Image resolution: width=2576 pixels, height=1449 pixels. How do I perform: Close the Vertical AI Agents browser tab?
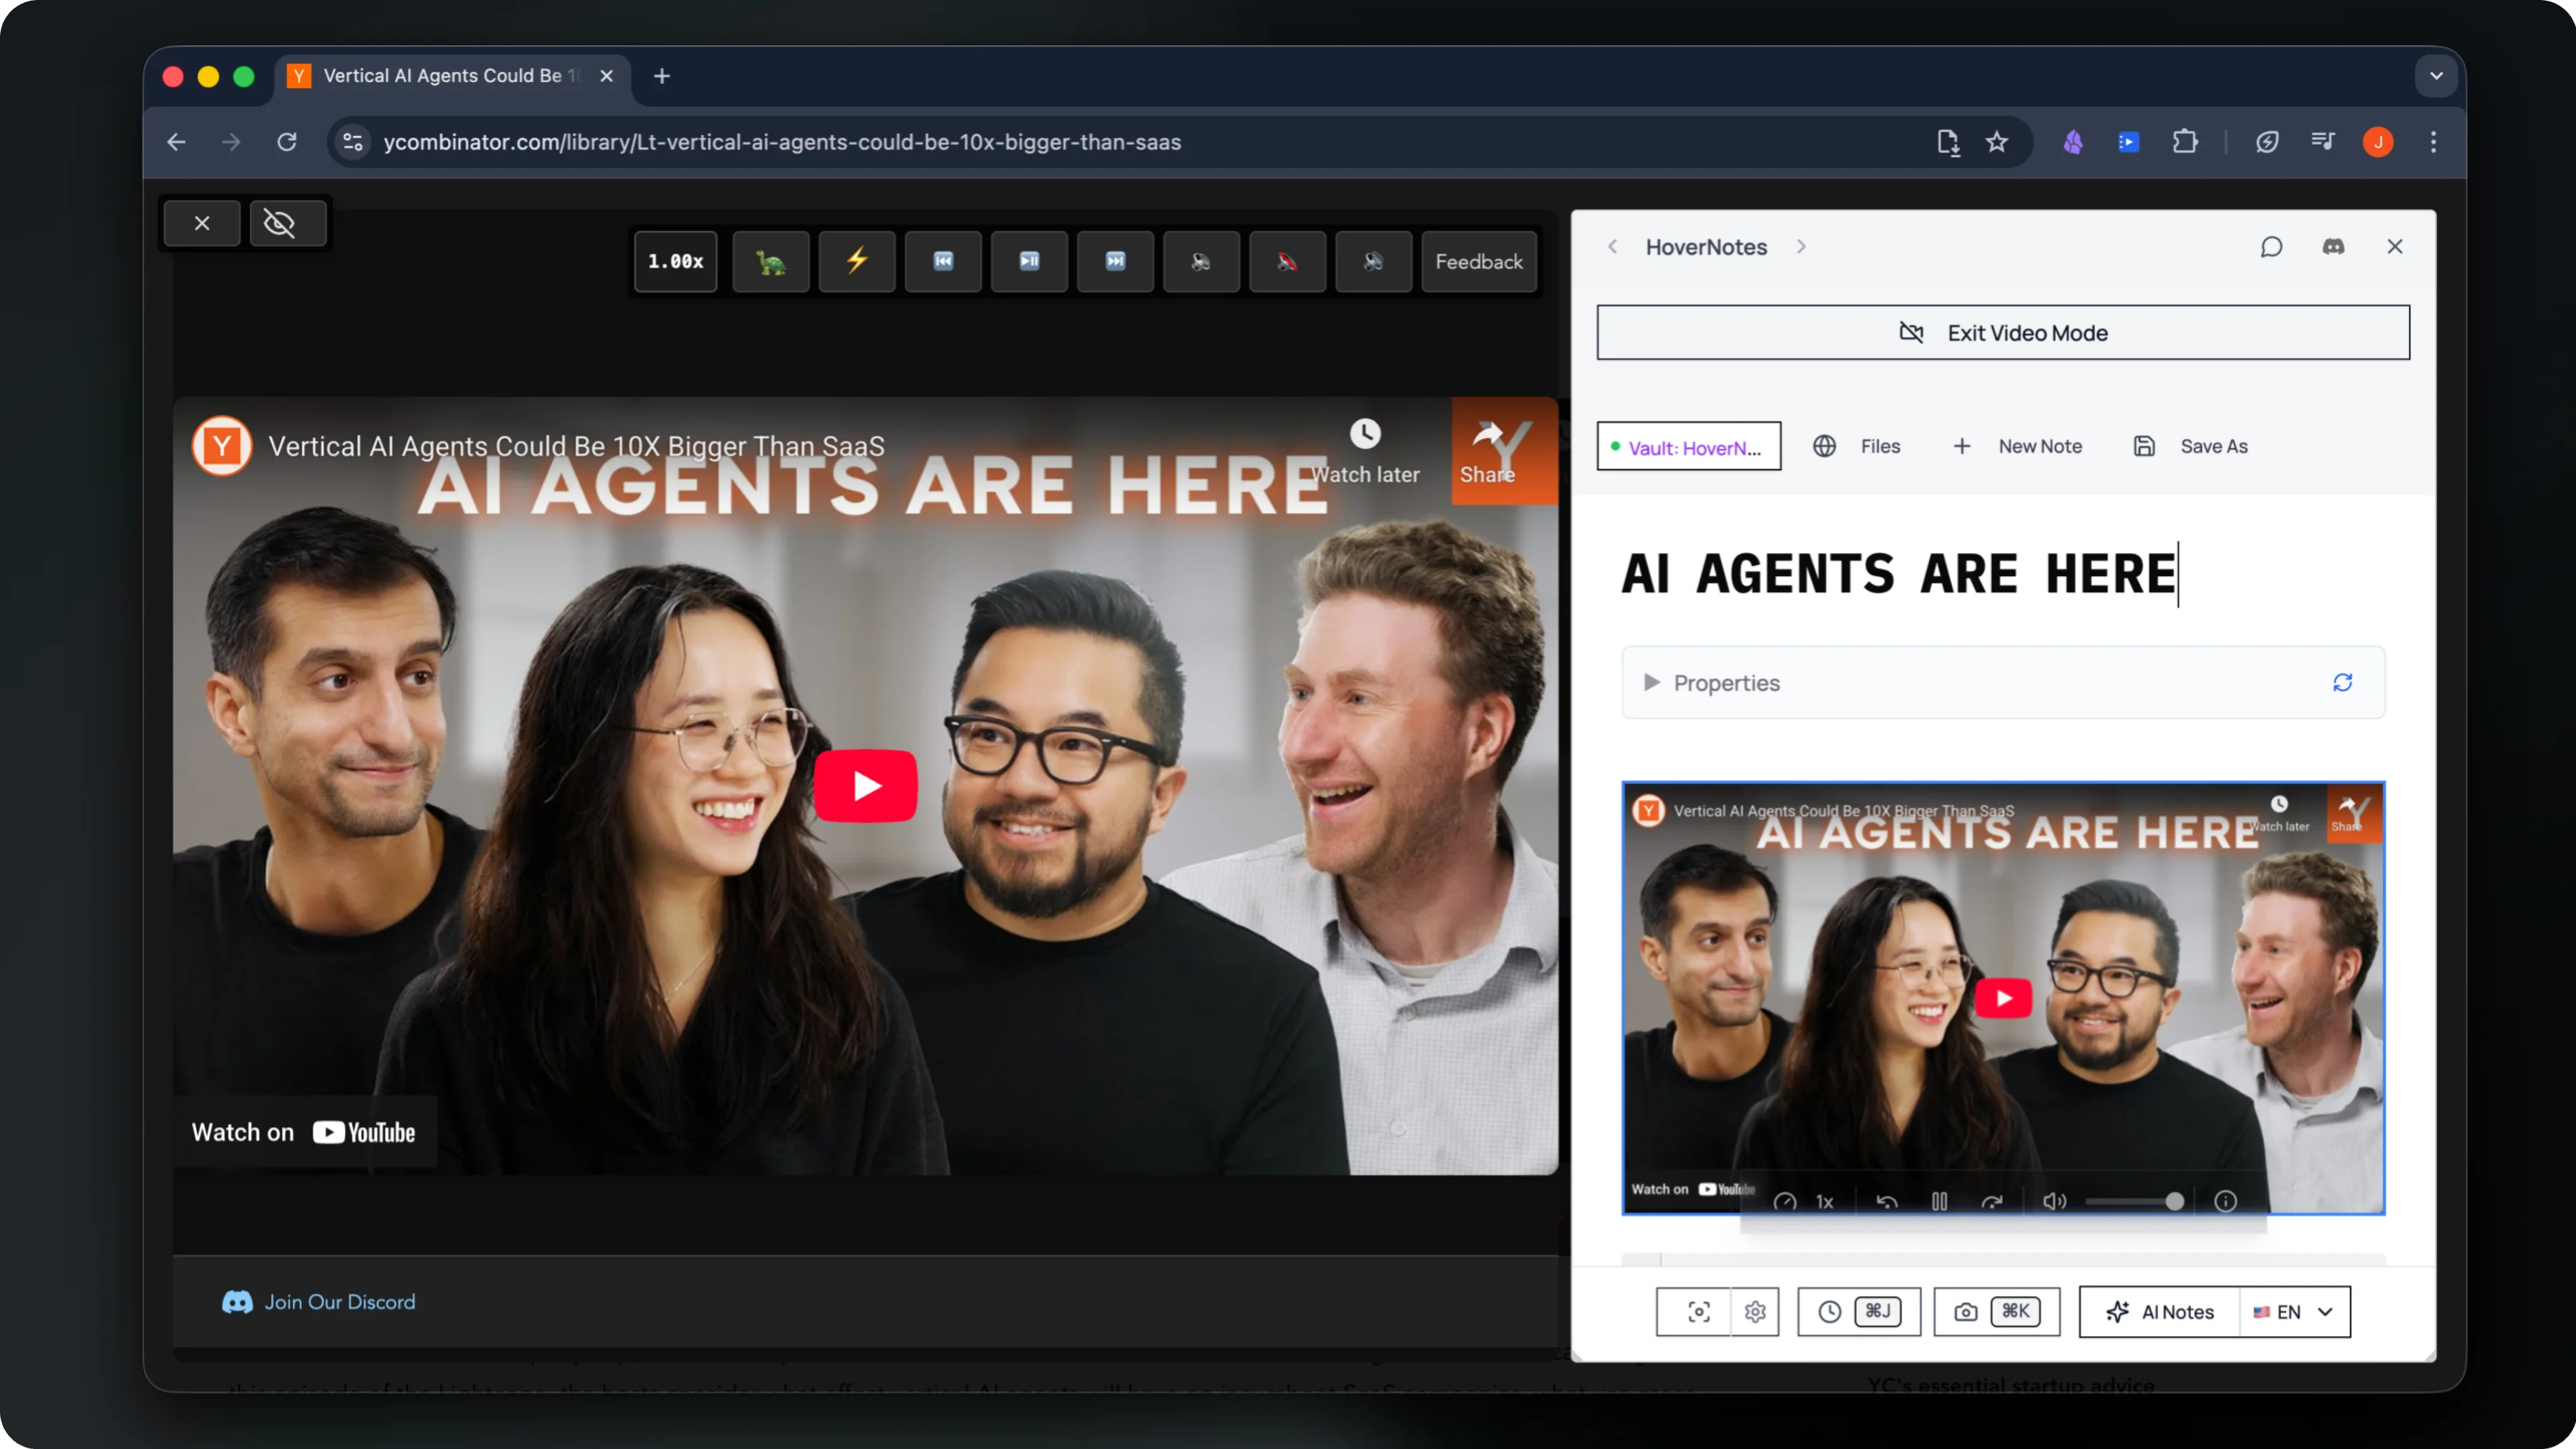(606, 76)
